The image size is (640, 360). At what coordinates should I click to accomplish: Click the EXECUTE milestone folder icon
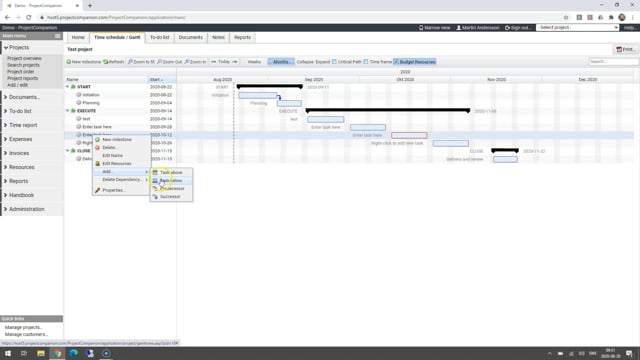pyautogui.click(x=73, y=111)
